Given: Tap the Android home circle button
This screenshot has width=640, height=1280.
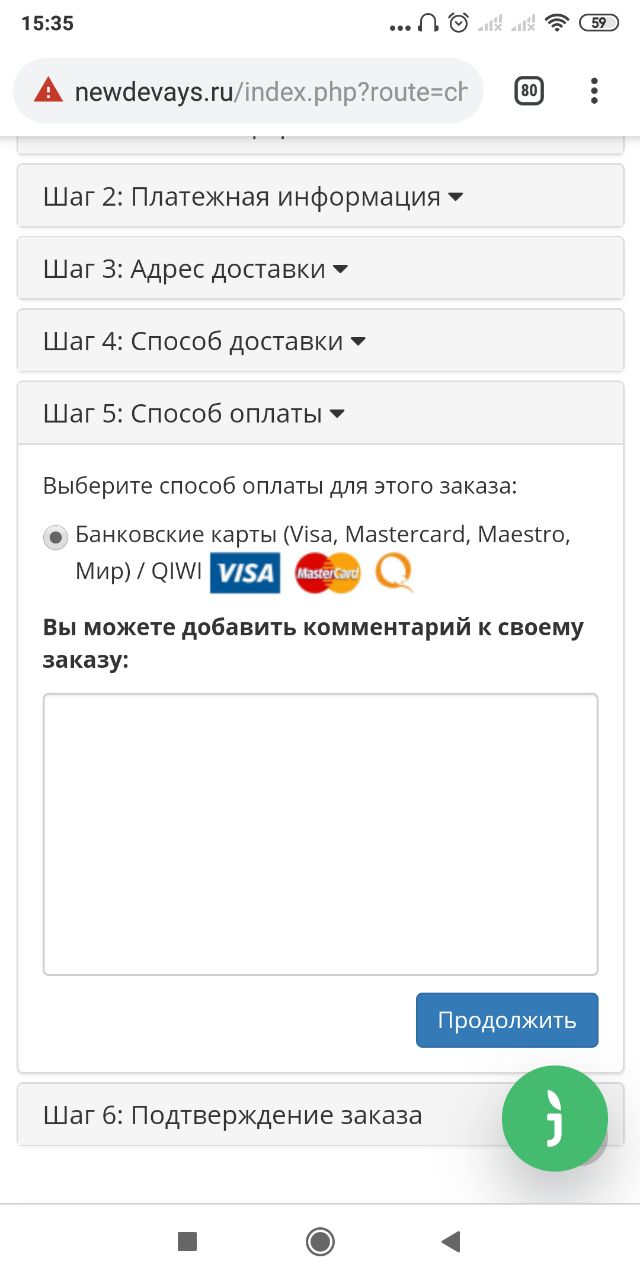Looking at the screenshot, I should pyautogui.click(x=320, y=1242).
